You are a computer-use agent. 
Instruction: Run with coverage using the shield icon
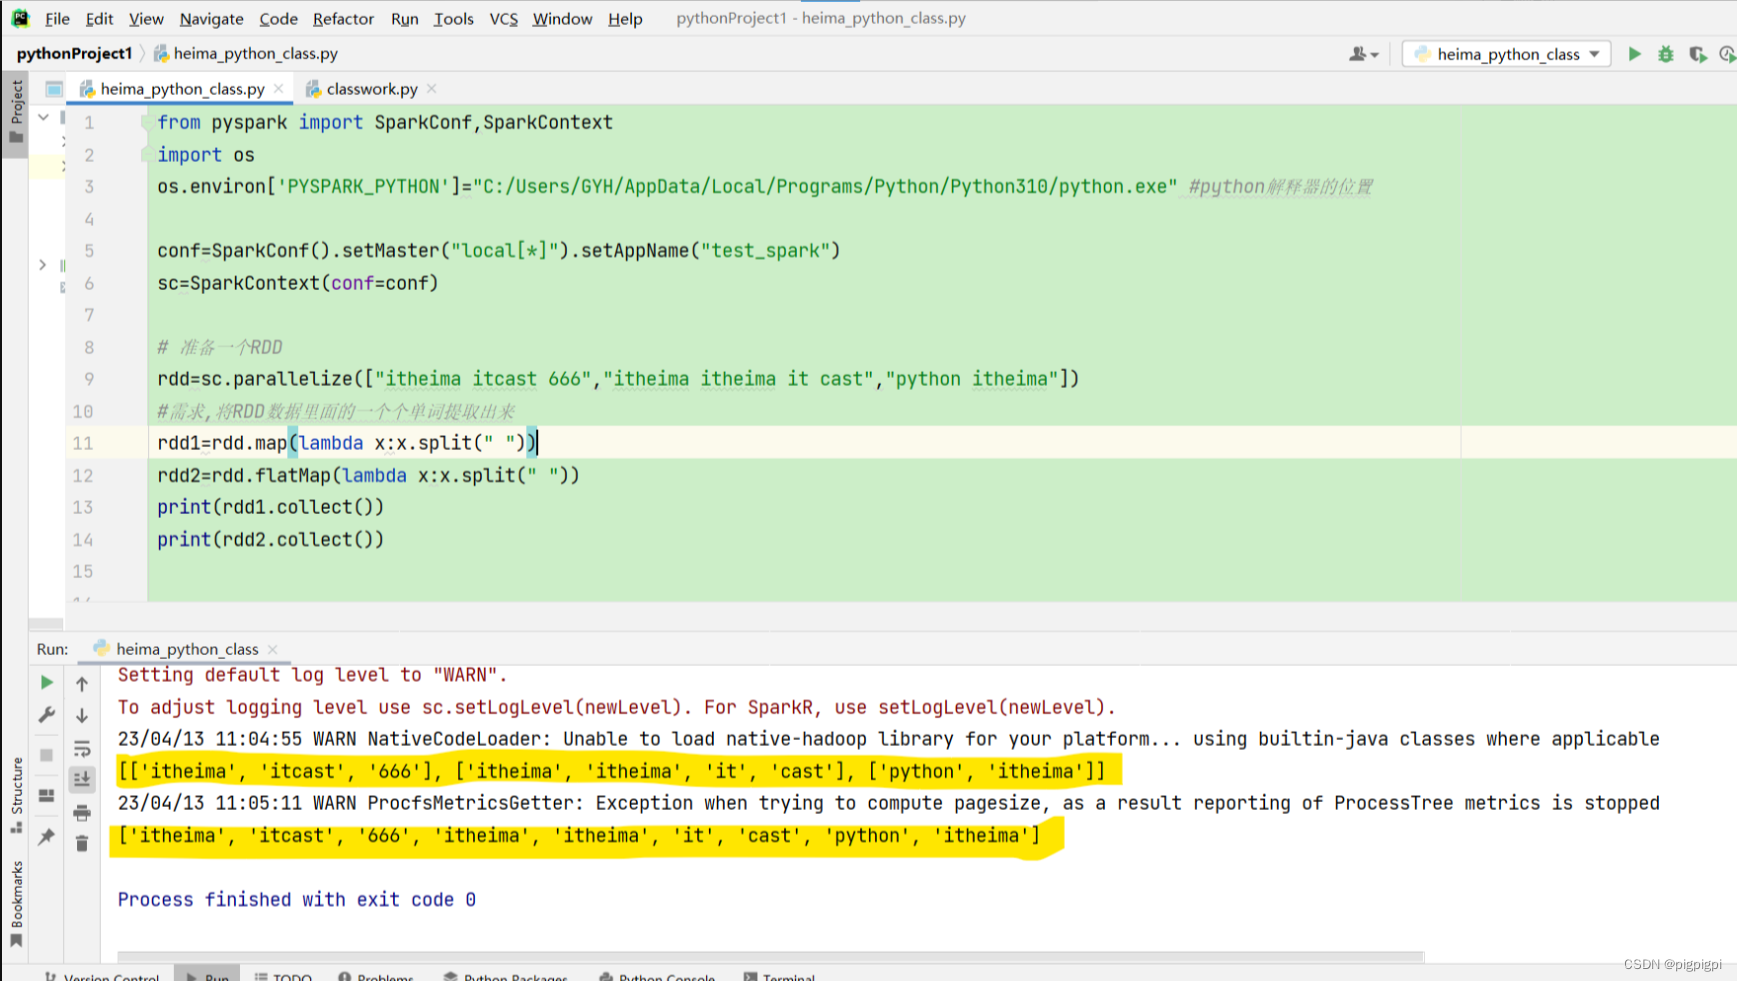1697,54
